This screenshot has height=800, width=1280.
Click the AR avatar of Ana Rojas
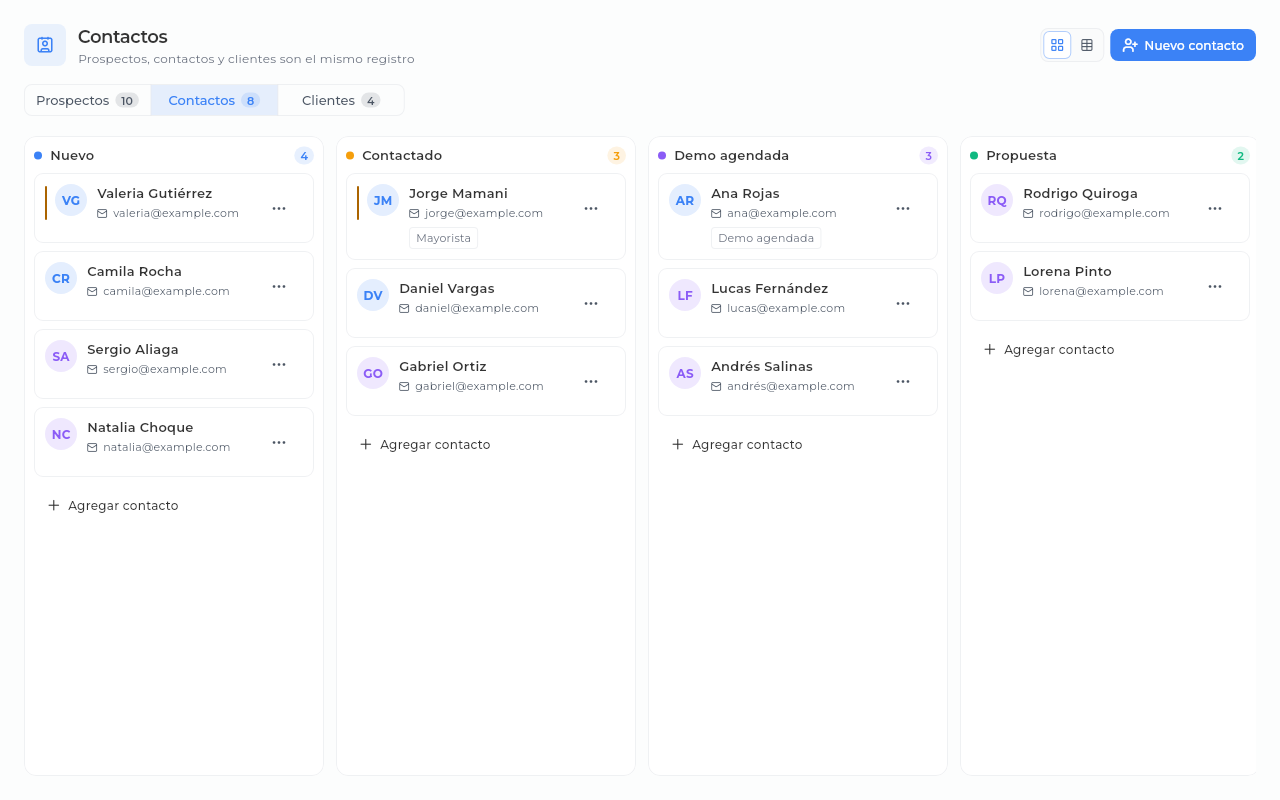click(x=685, y=200)
